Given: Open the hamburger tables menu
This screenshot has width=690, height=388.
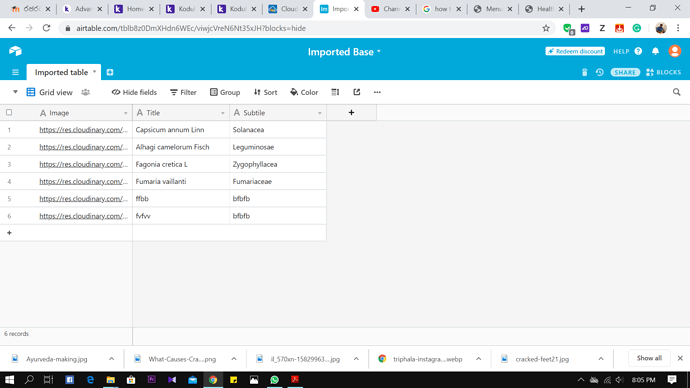Looking at the screenshot, I should click(x=15, y=72).
